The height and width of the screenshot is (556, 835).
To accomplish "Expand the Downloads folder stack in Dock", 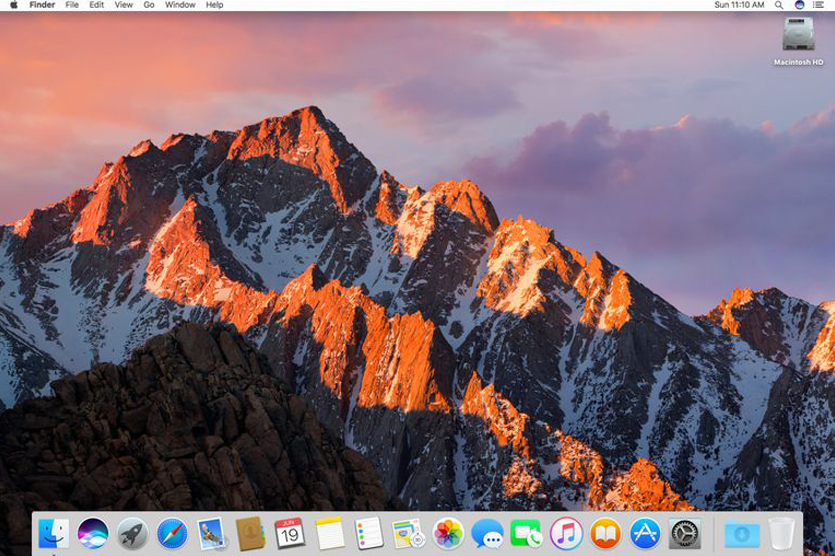I will pos(741,533).
